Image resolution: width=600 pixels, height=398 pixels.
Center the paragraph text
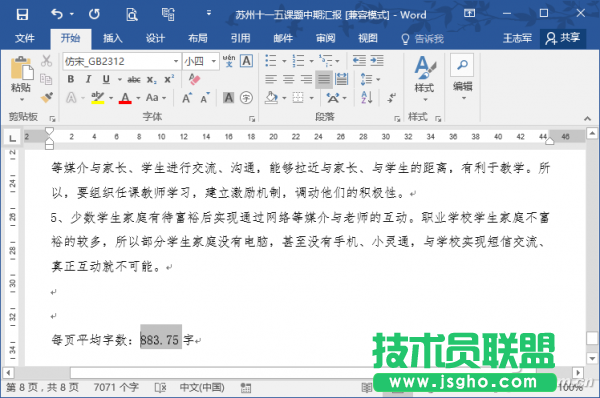tap(289, 79)
